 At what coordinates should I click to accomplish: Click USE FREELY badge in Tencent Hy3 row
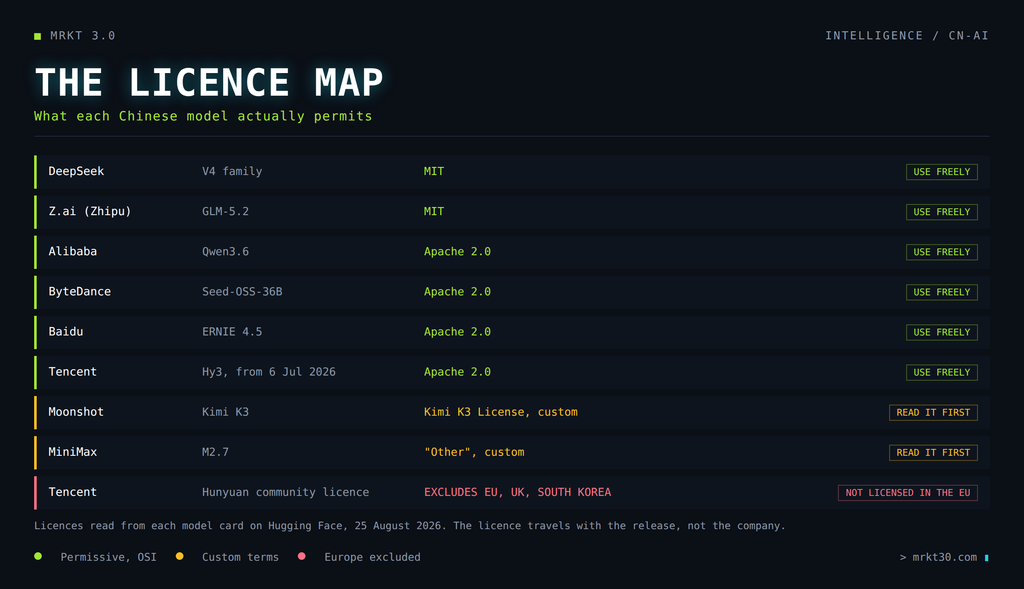pos(942,372)
